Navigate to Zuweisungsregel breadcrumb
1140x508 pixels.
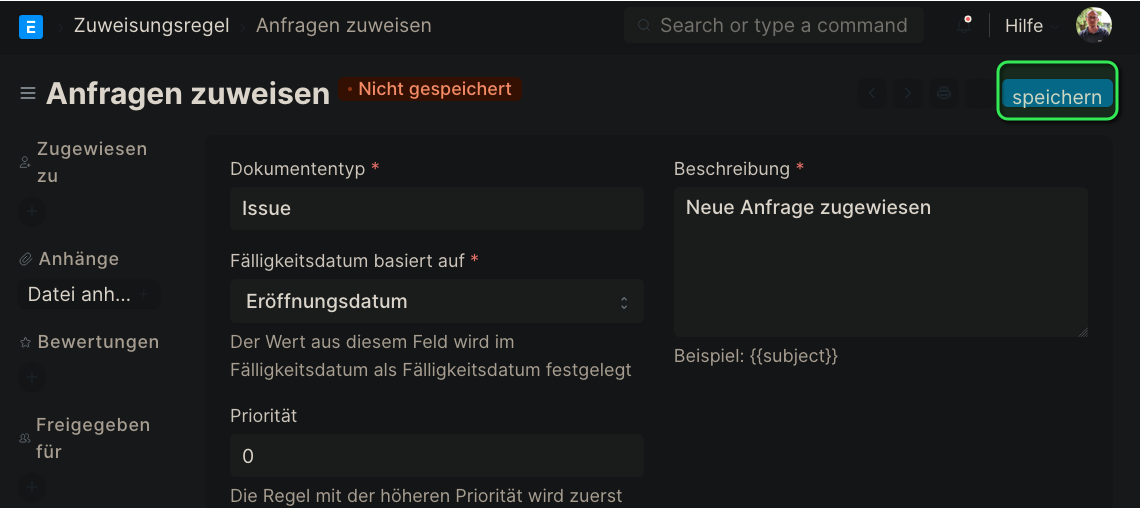pyautogui.click(x=151, y=25)
